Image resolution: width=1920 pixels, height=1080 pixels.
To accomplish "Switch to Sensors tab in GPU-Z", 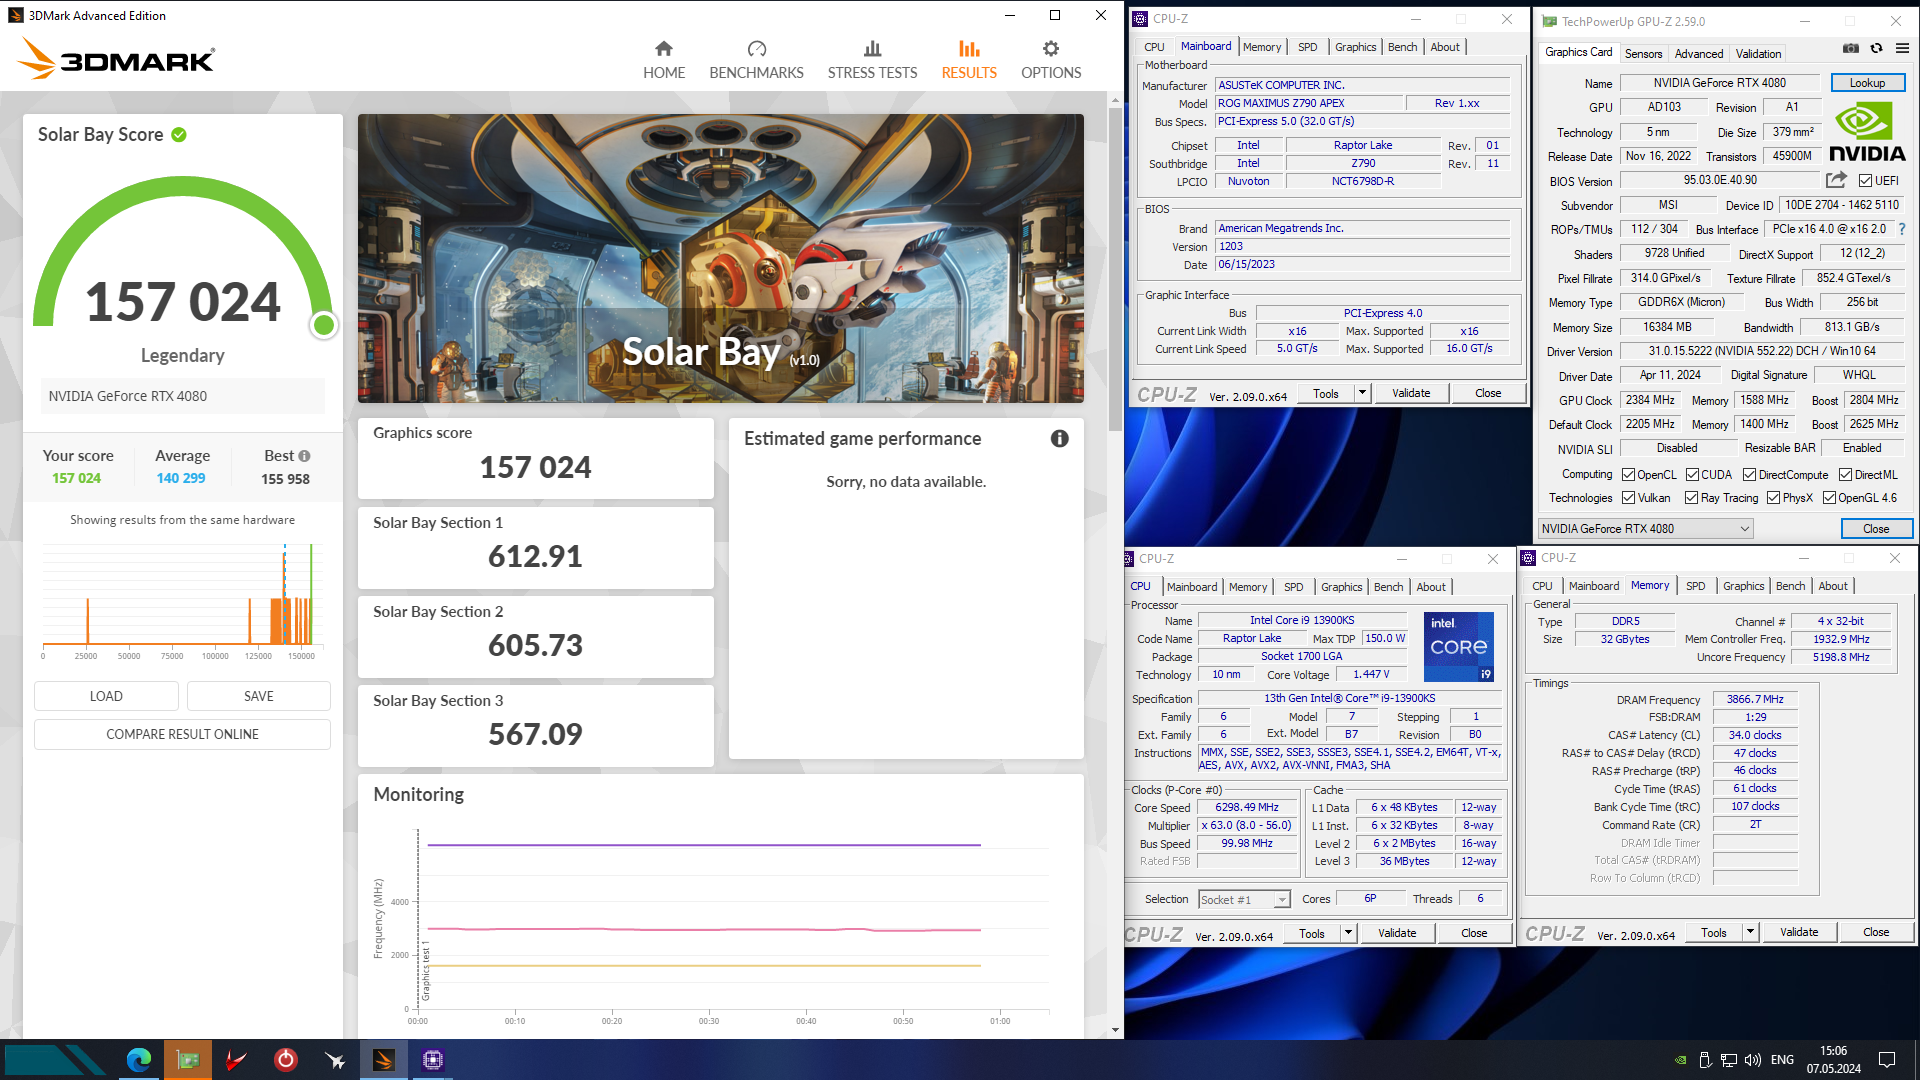I will pyautogui.click(x=1643, y=54).
